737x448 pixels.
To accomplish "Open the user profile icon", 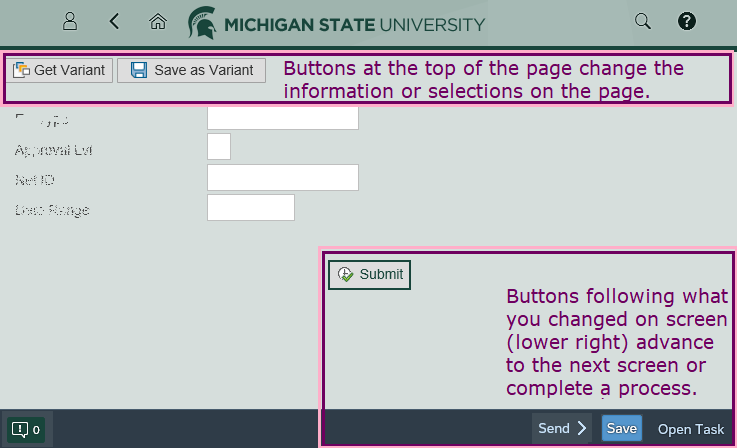I will pyautogui.click(x=70, y=21).
